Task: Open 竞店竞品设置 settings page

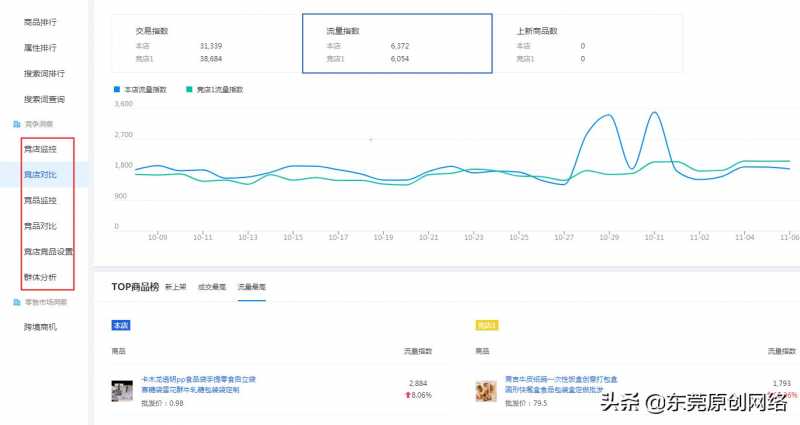Action: (x=48, y=252)
